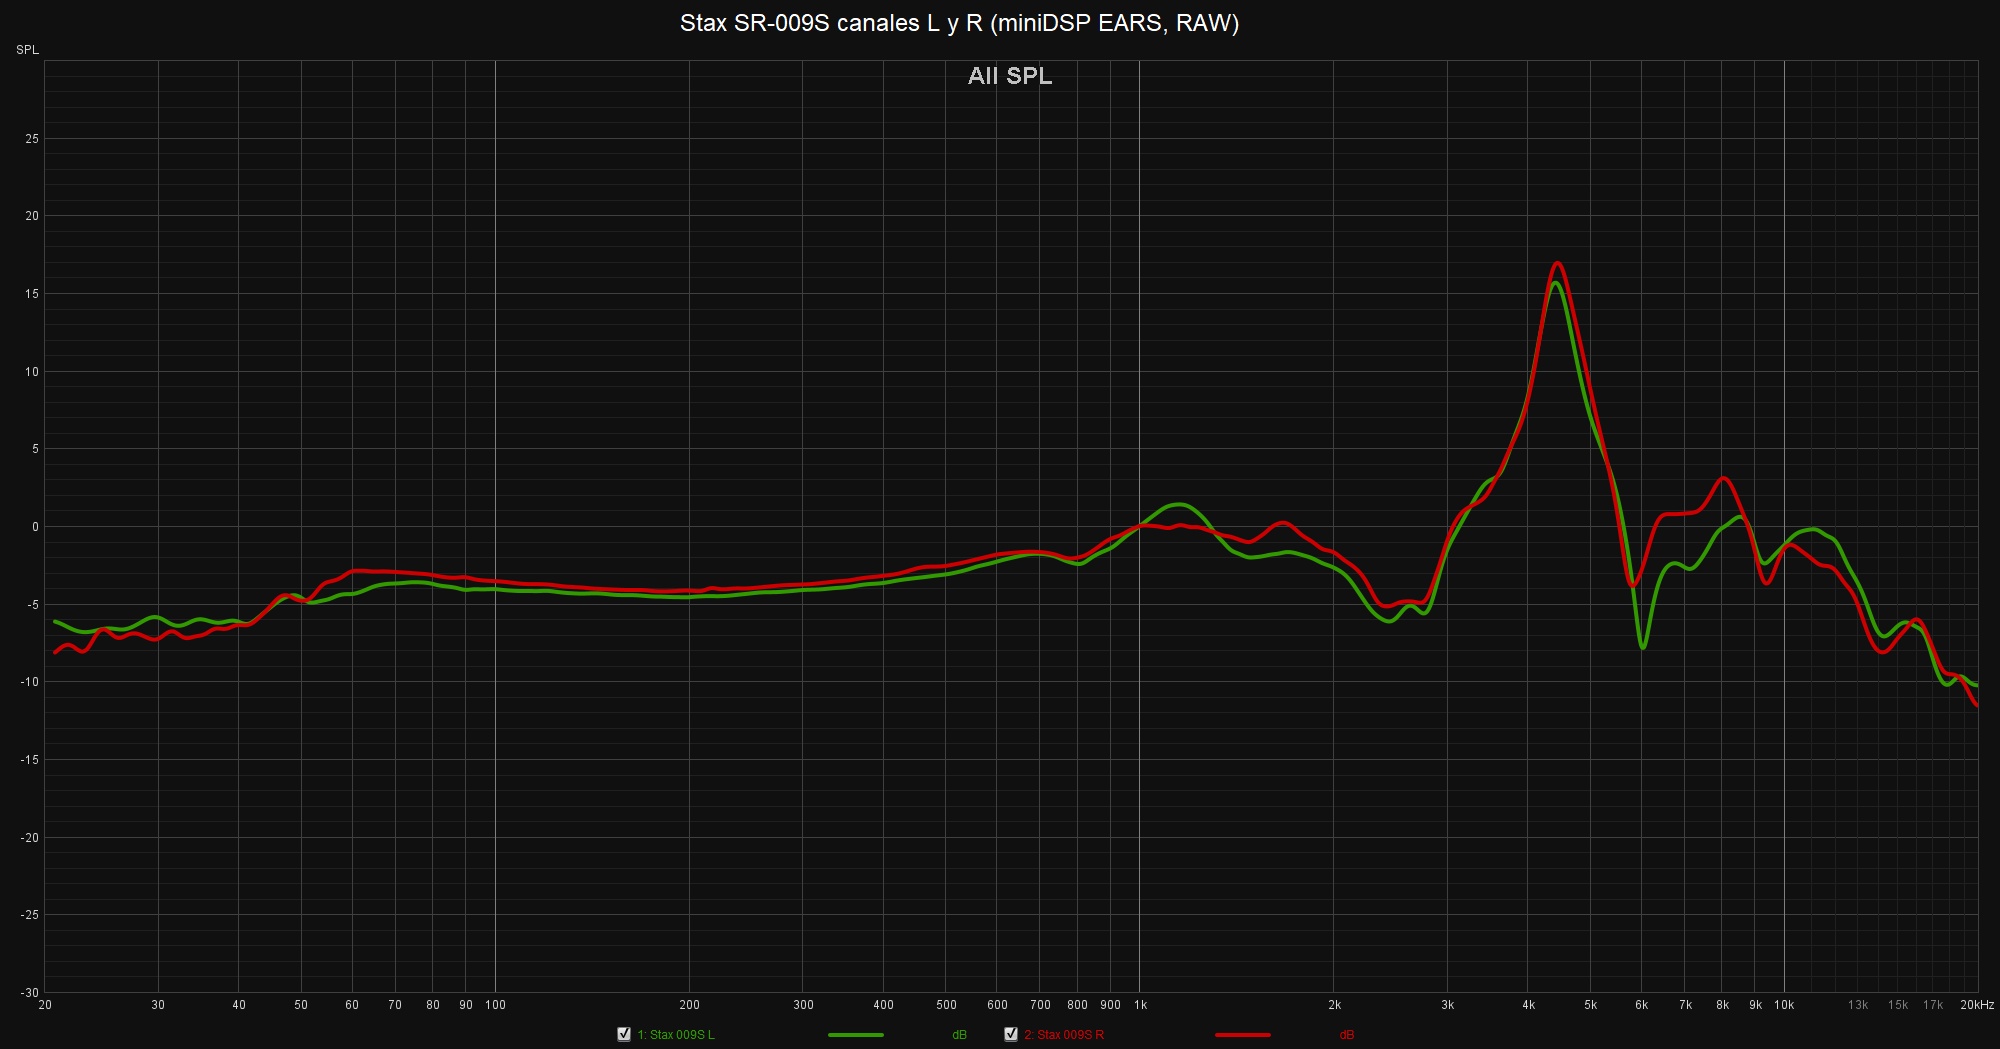Click the graph title text at top
This screenshot has width=2000, height=1049.
click(959, 23)
